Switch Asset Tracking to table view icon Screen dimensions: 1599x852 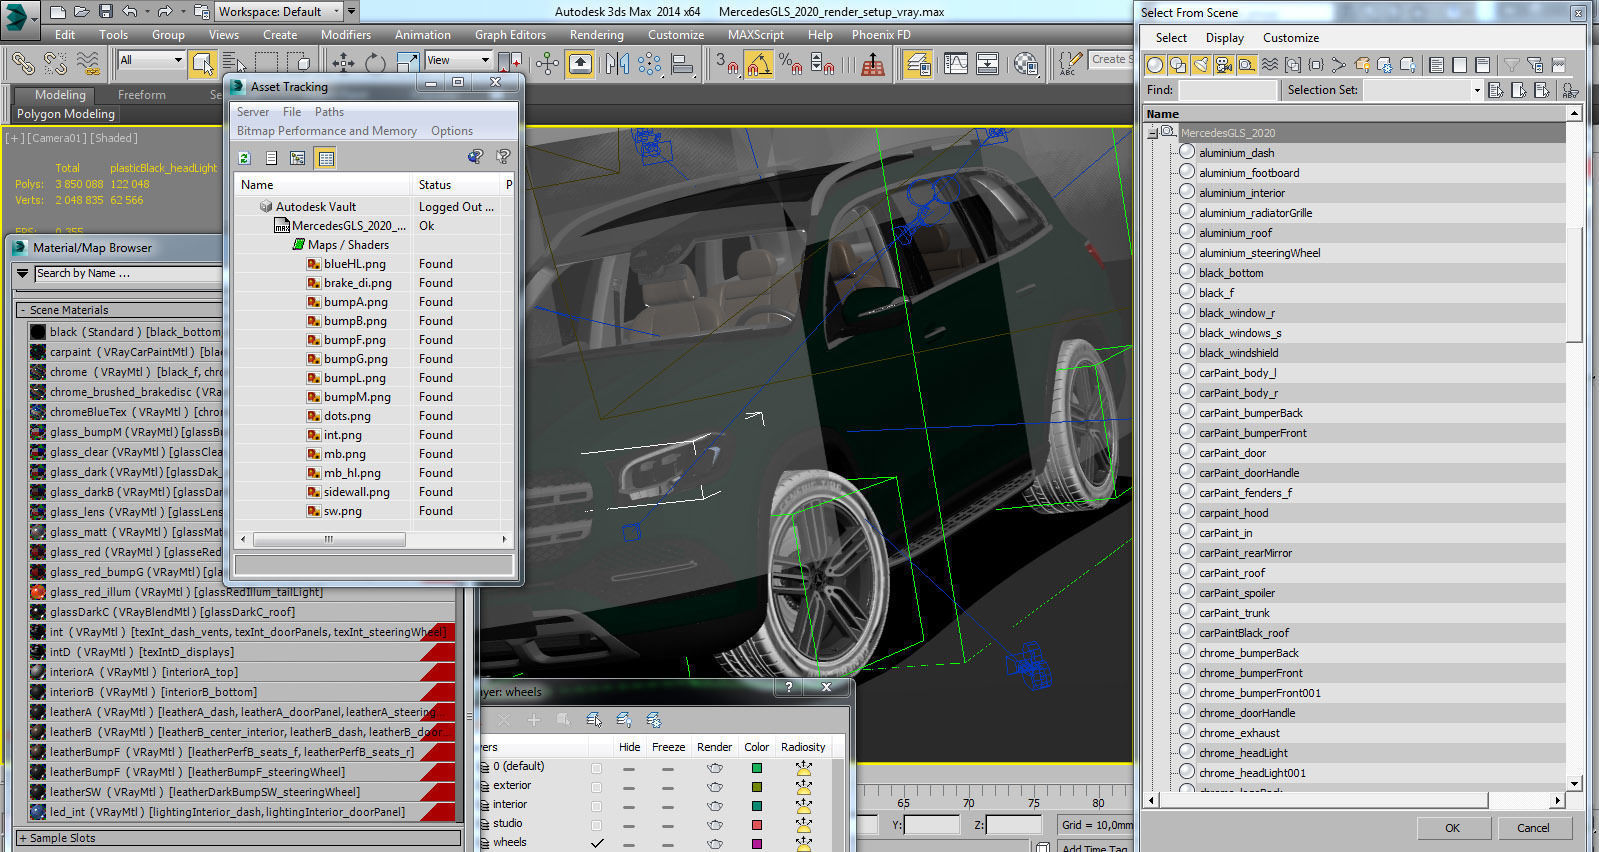click(x=325, y=158)
